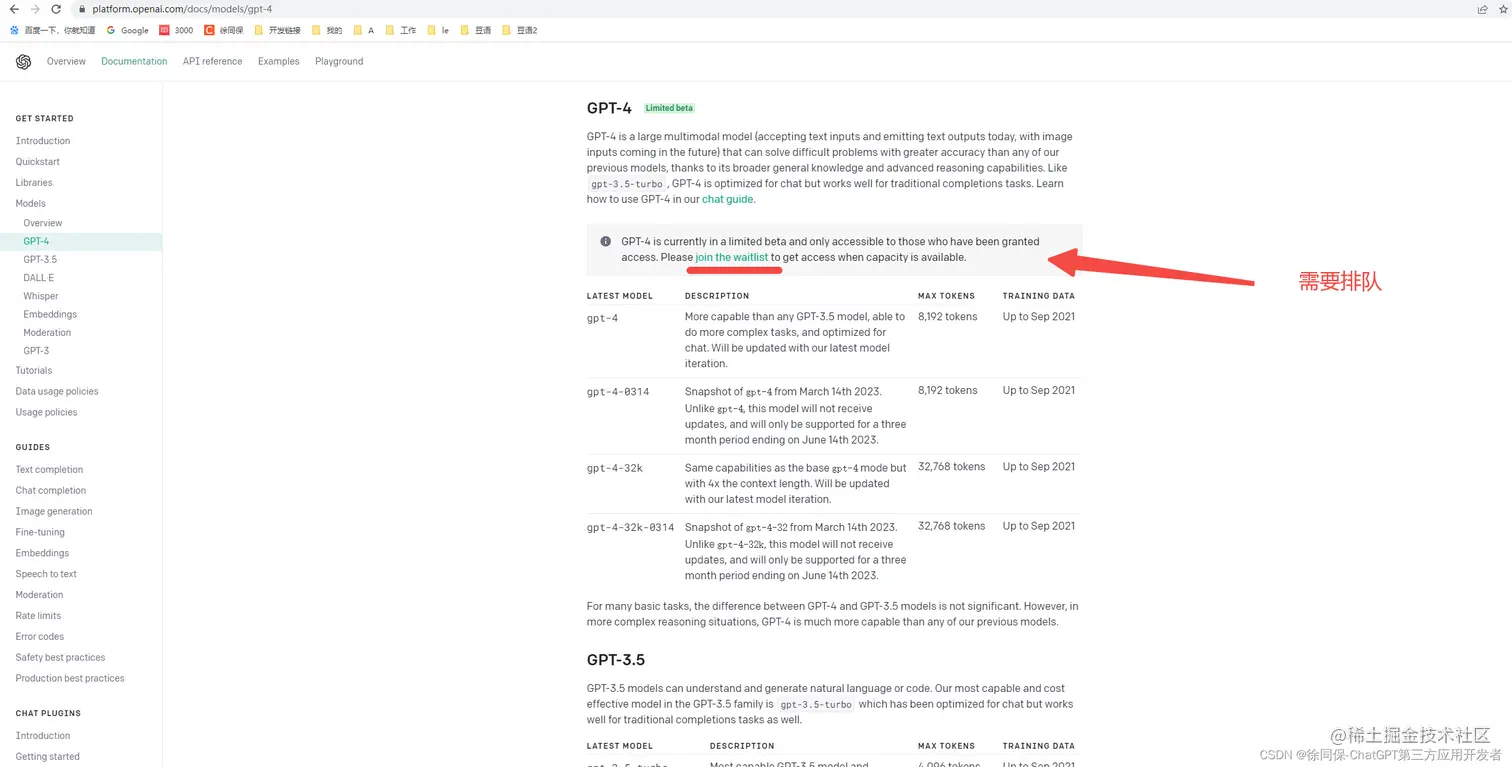Screen dimensions: 1512x767
Task: Open Image generation guide
Action: (54, 511)
